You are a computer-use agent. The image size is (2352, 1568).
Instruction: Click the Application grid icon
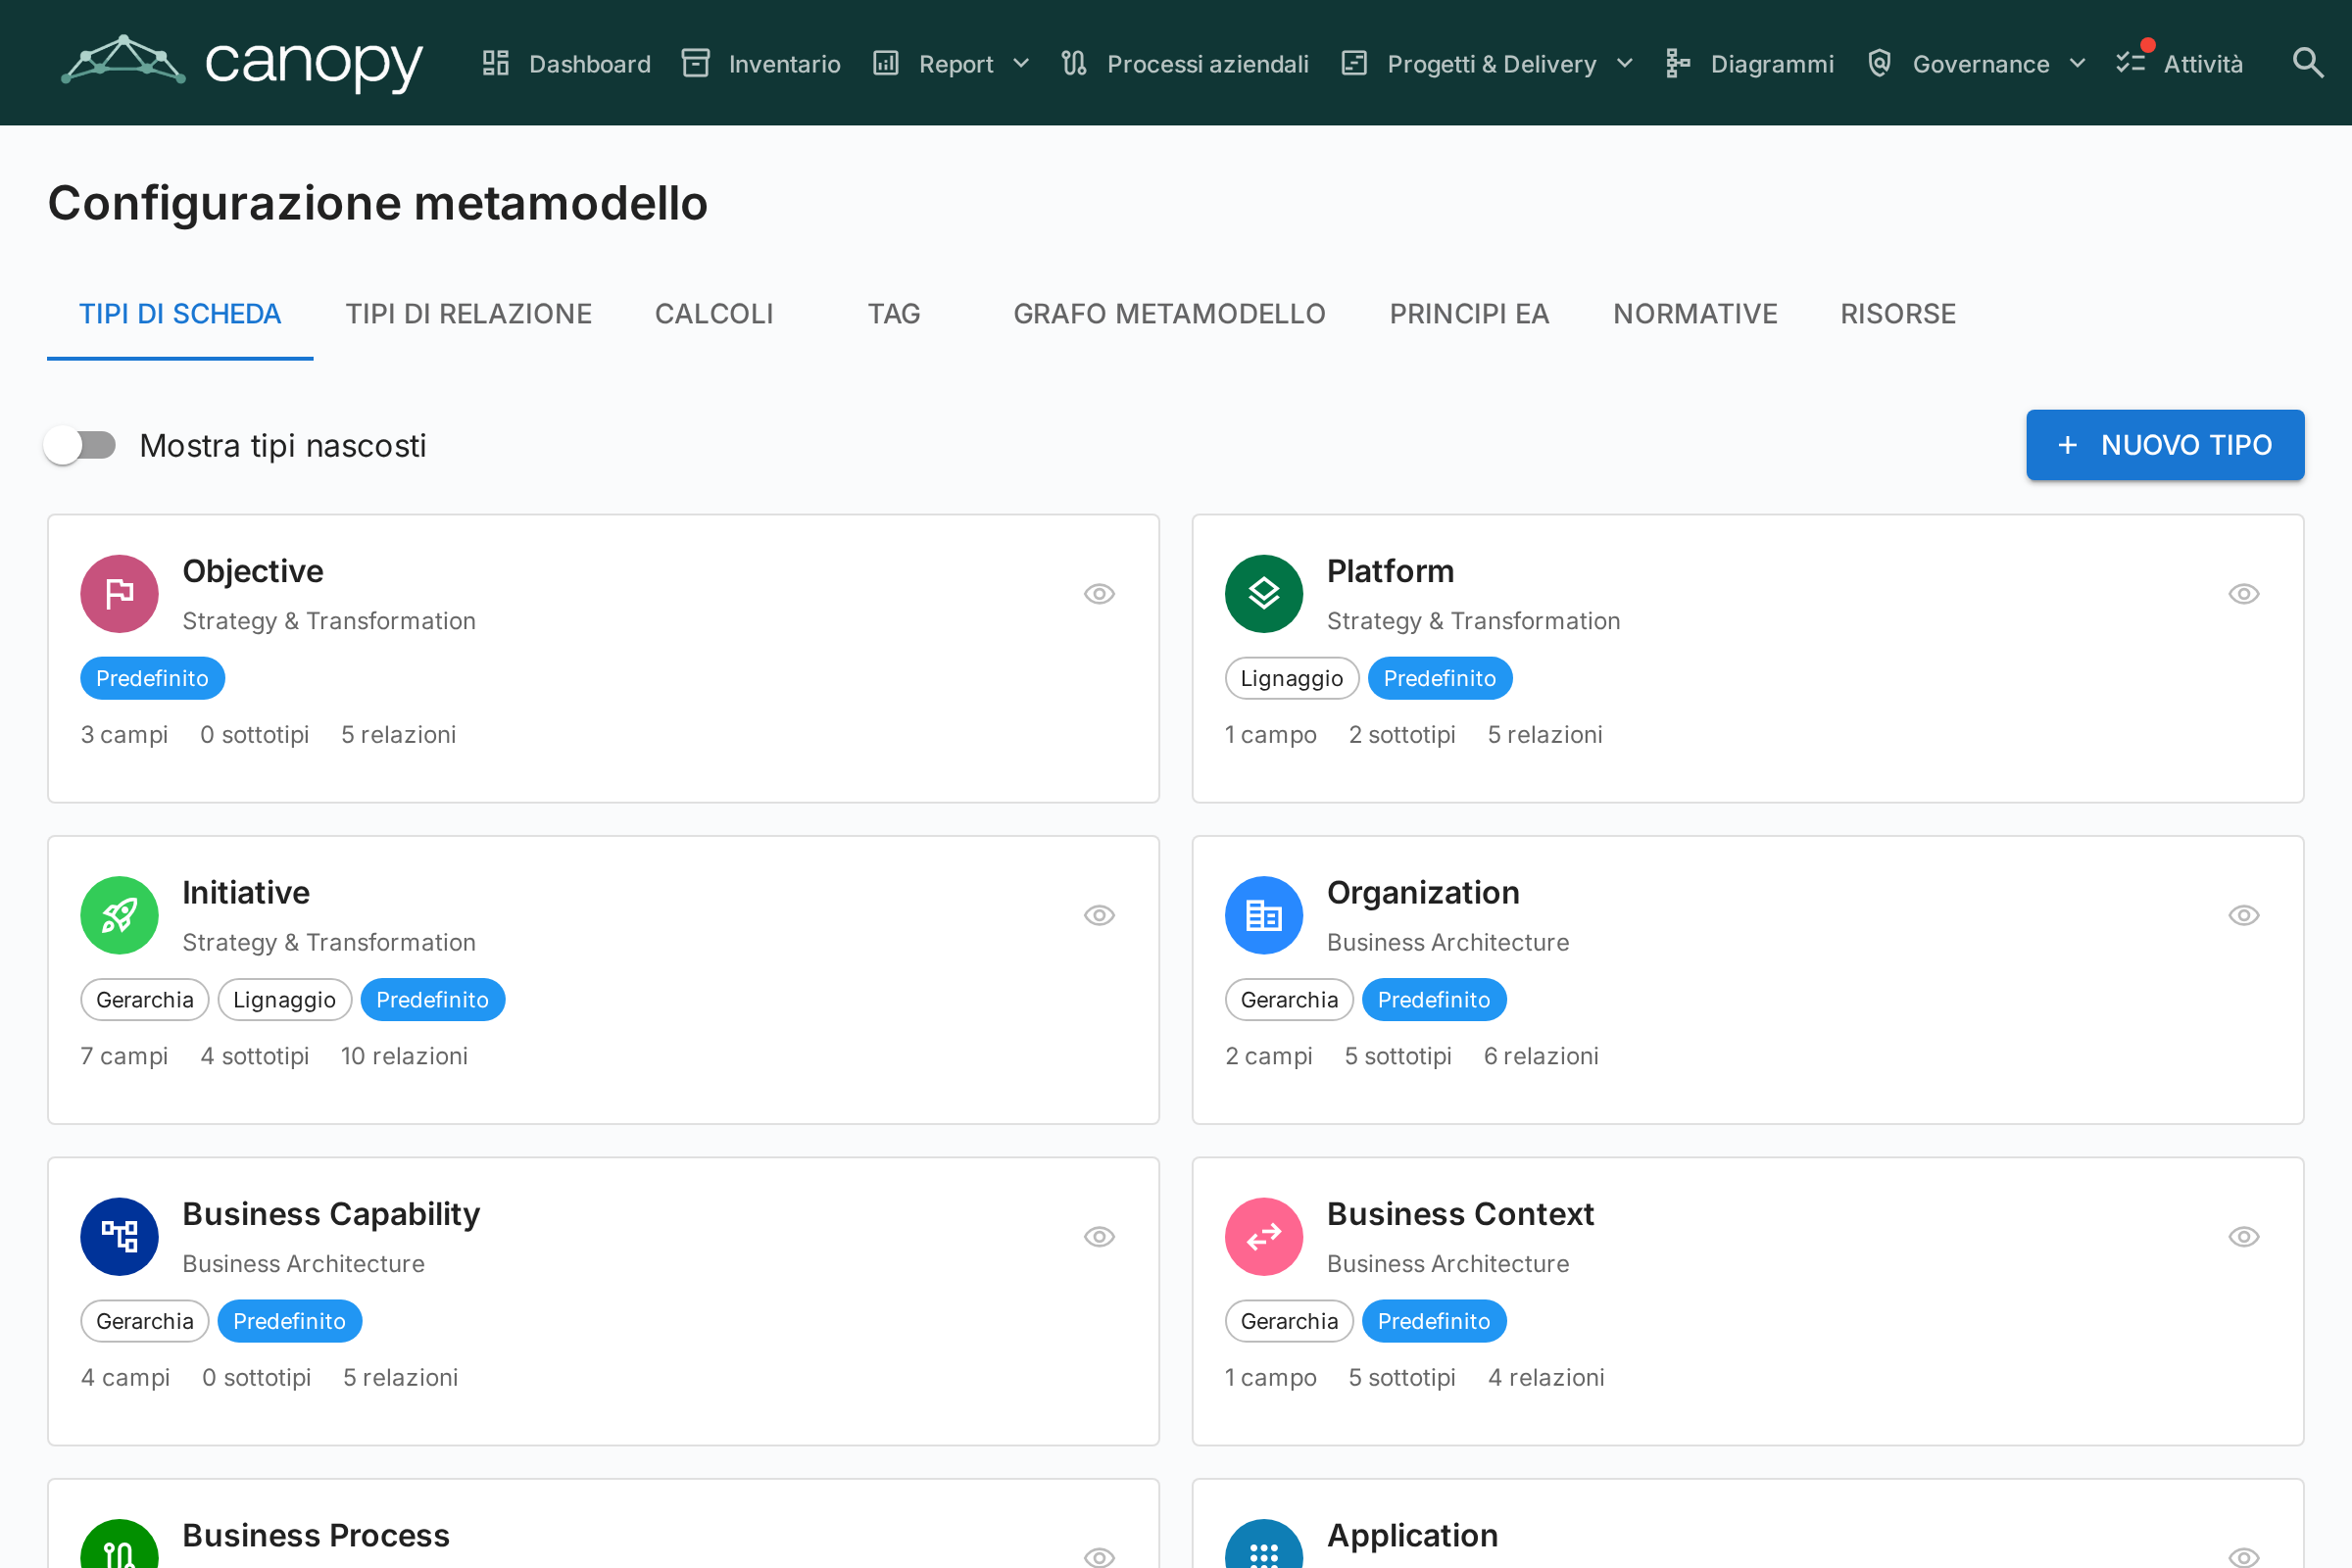1264,1544
